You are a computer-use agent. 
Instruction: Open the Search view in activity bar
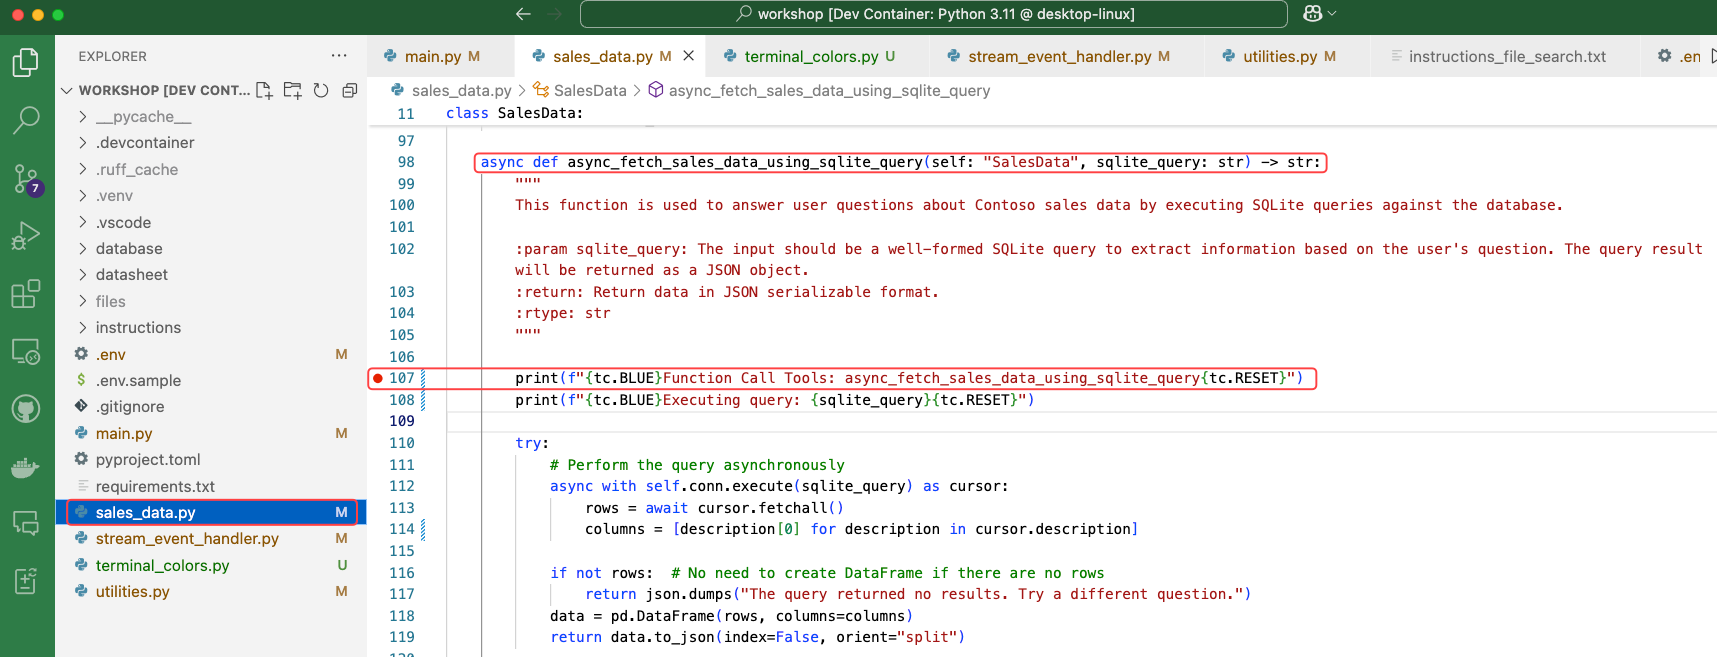click(26, 120)
